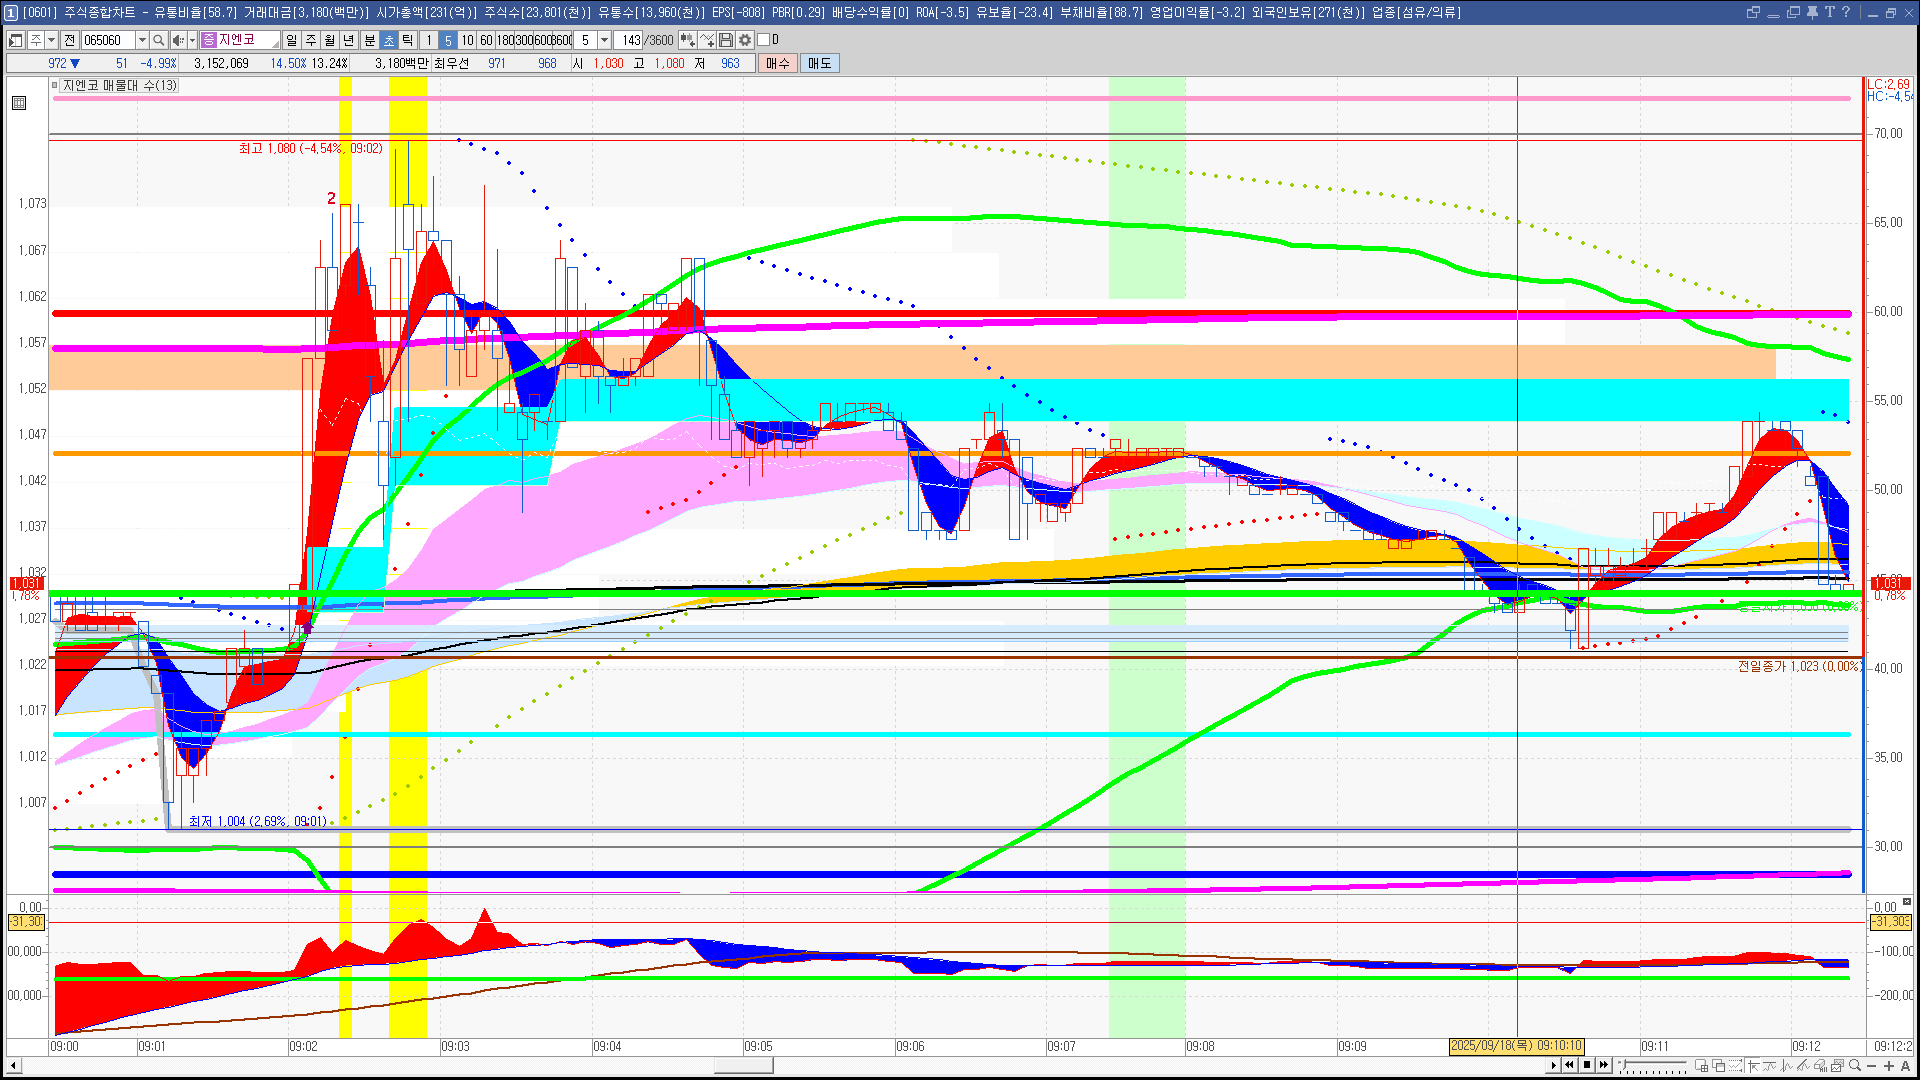This screenshot has width=1920, height=1080.
Task: Click the zoom magnifier icon at bottom right
Action: click(1855, 1066)
